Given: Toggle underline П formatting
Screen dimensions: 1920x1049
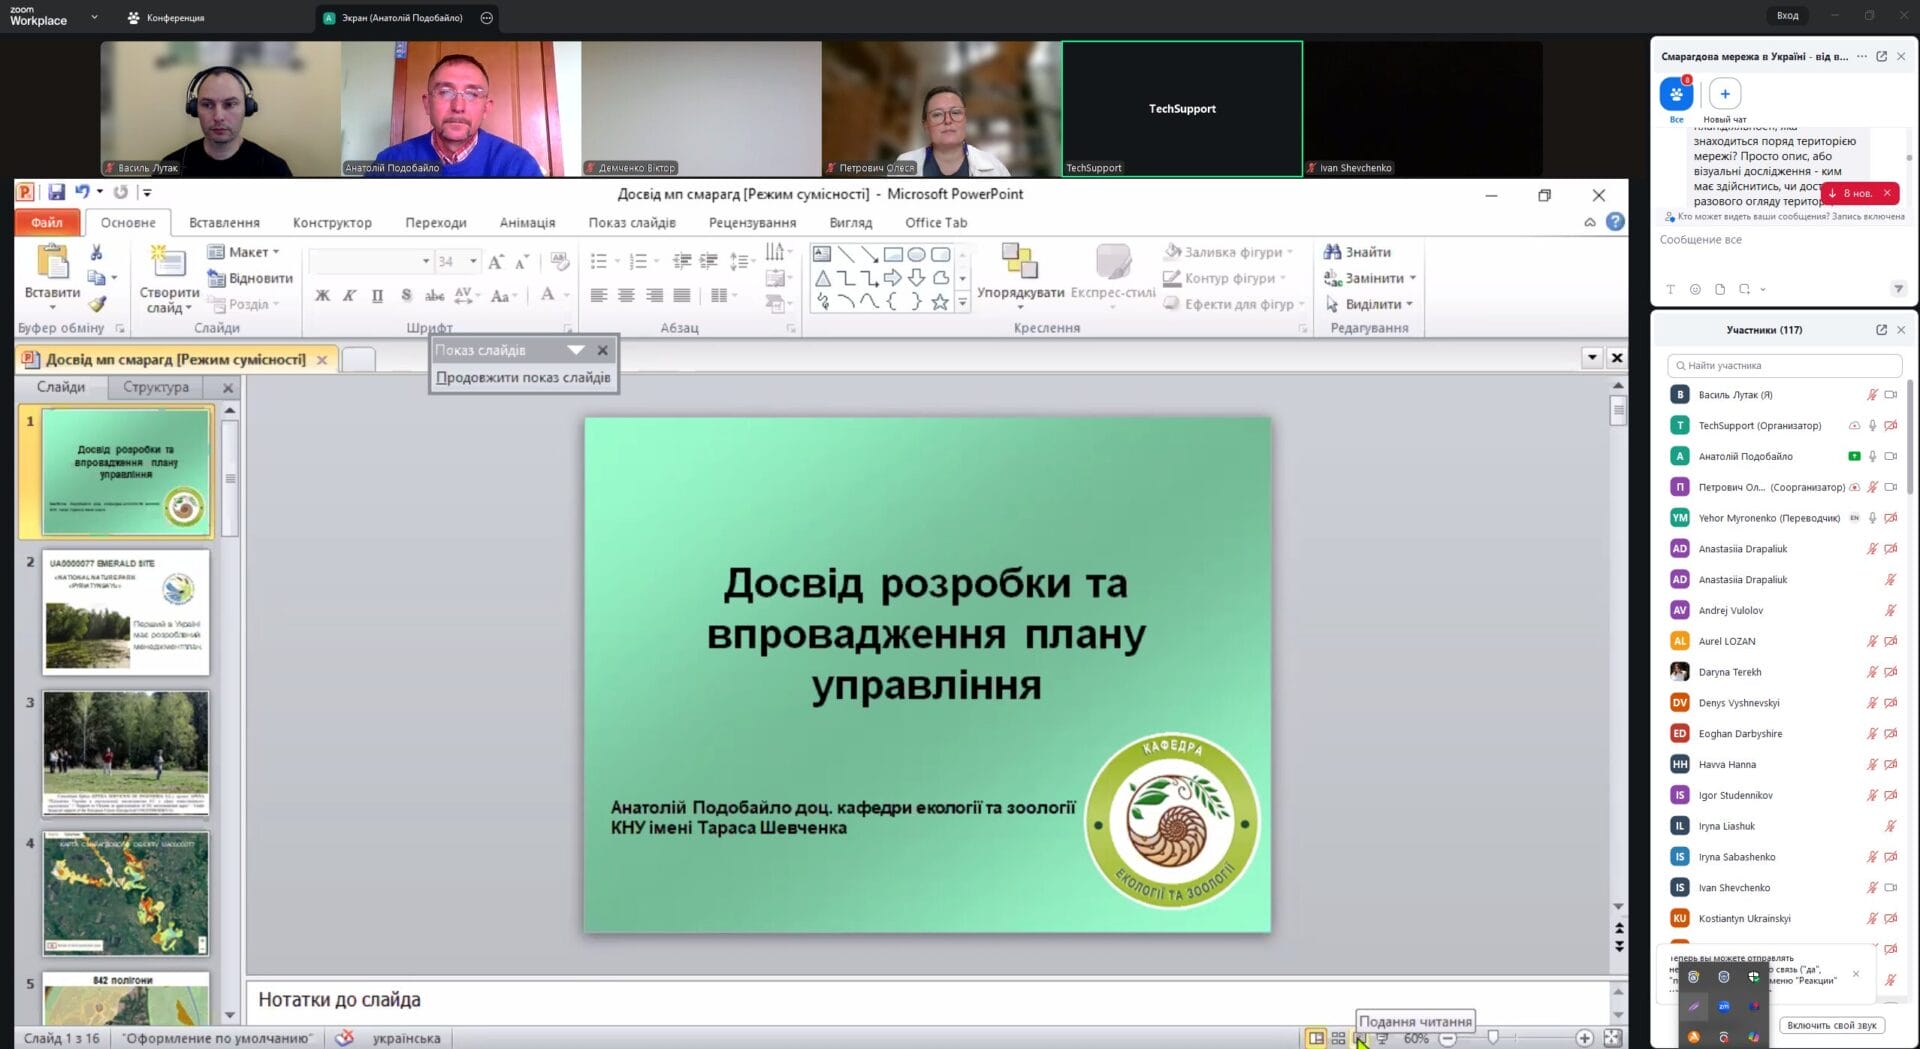Looking at the screenshot, I should (377, 295).
